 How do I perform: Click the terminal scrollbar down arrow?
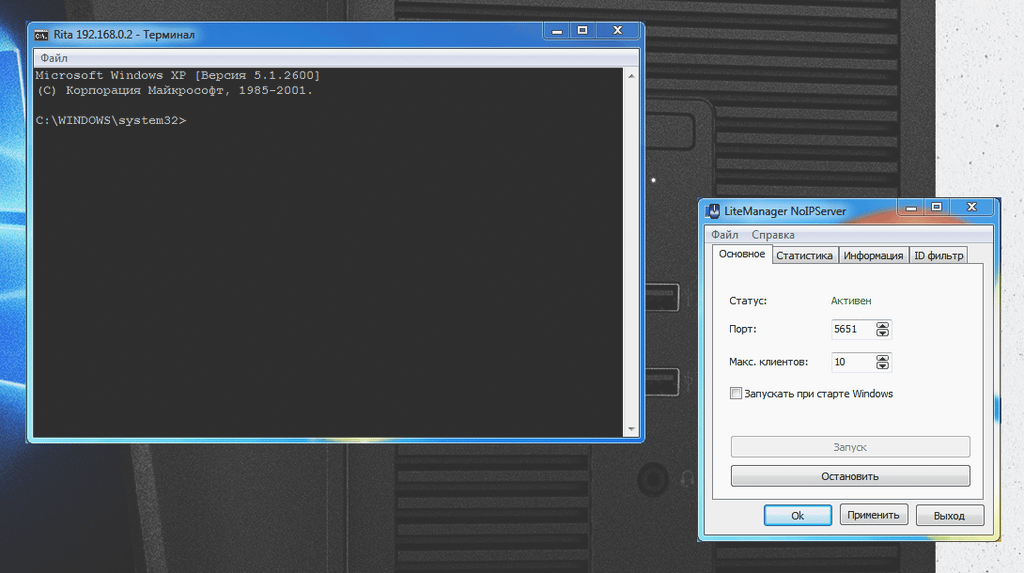[x=631, y=429]
